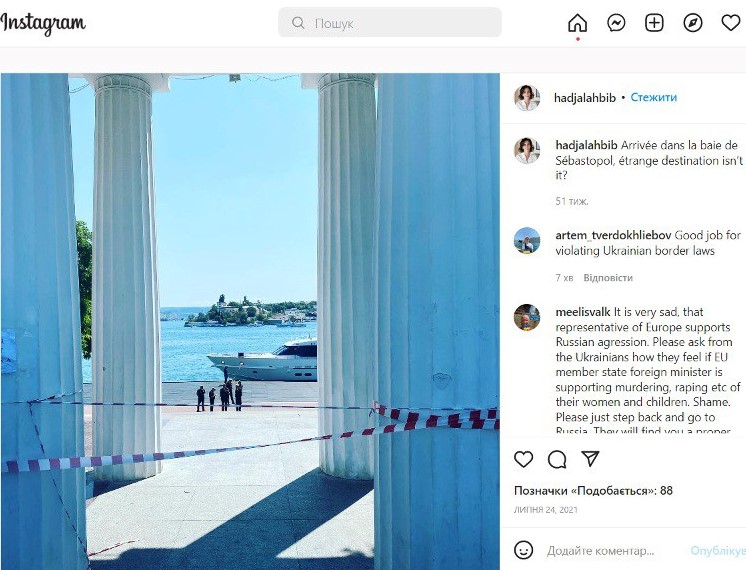
Task: Click hadjalahbib avatar in post header
Action: [527, 98]
